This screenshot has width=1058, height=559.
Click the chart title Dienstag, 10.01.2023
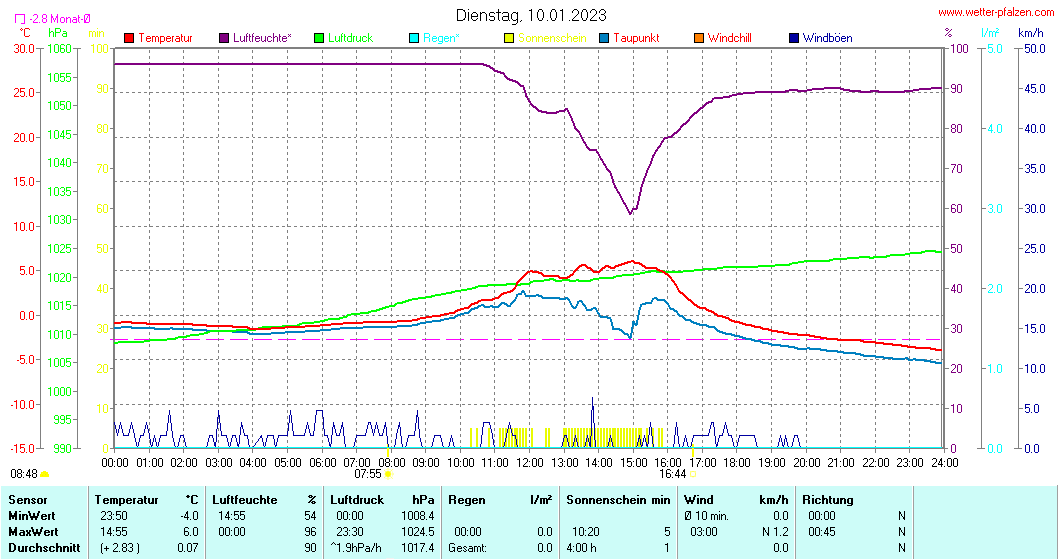[x=531, y=15]
